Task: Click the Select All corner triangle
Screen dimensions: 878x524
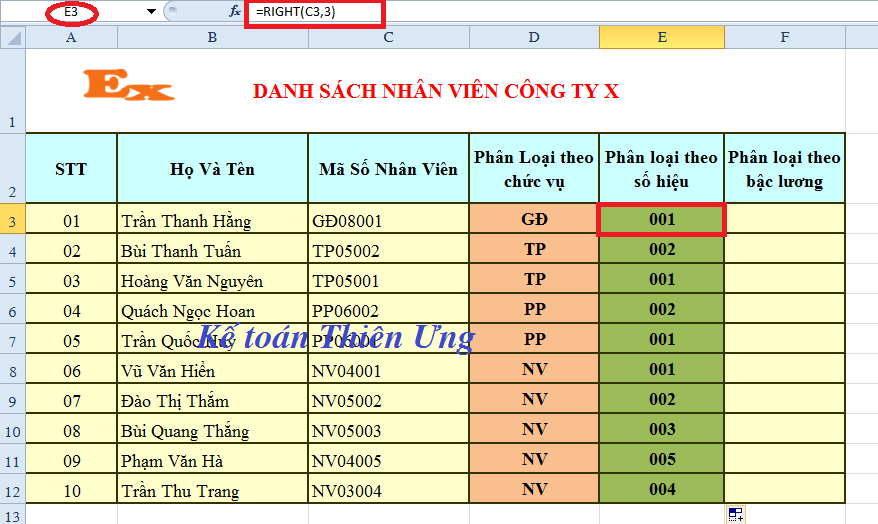Action: [x=13, y=38]
